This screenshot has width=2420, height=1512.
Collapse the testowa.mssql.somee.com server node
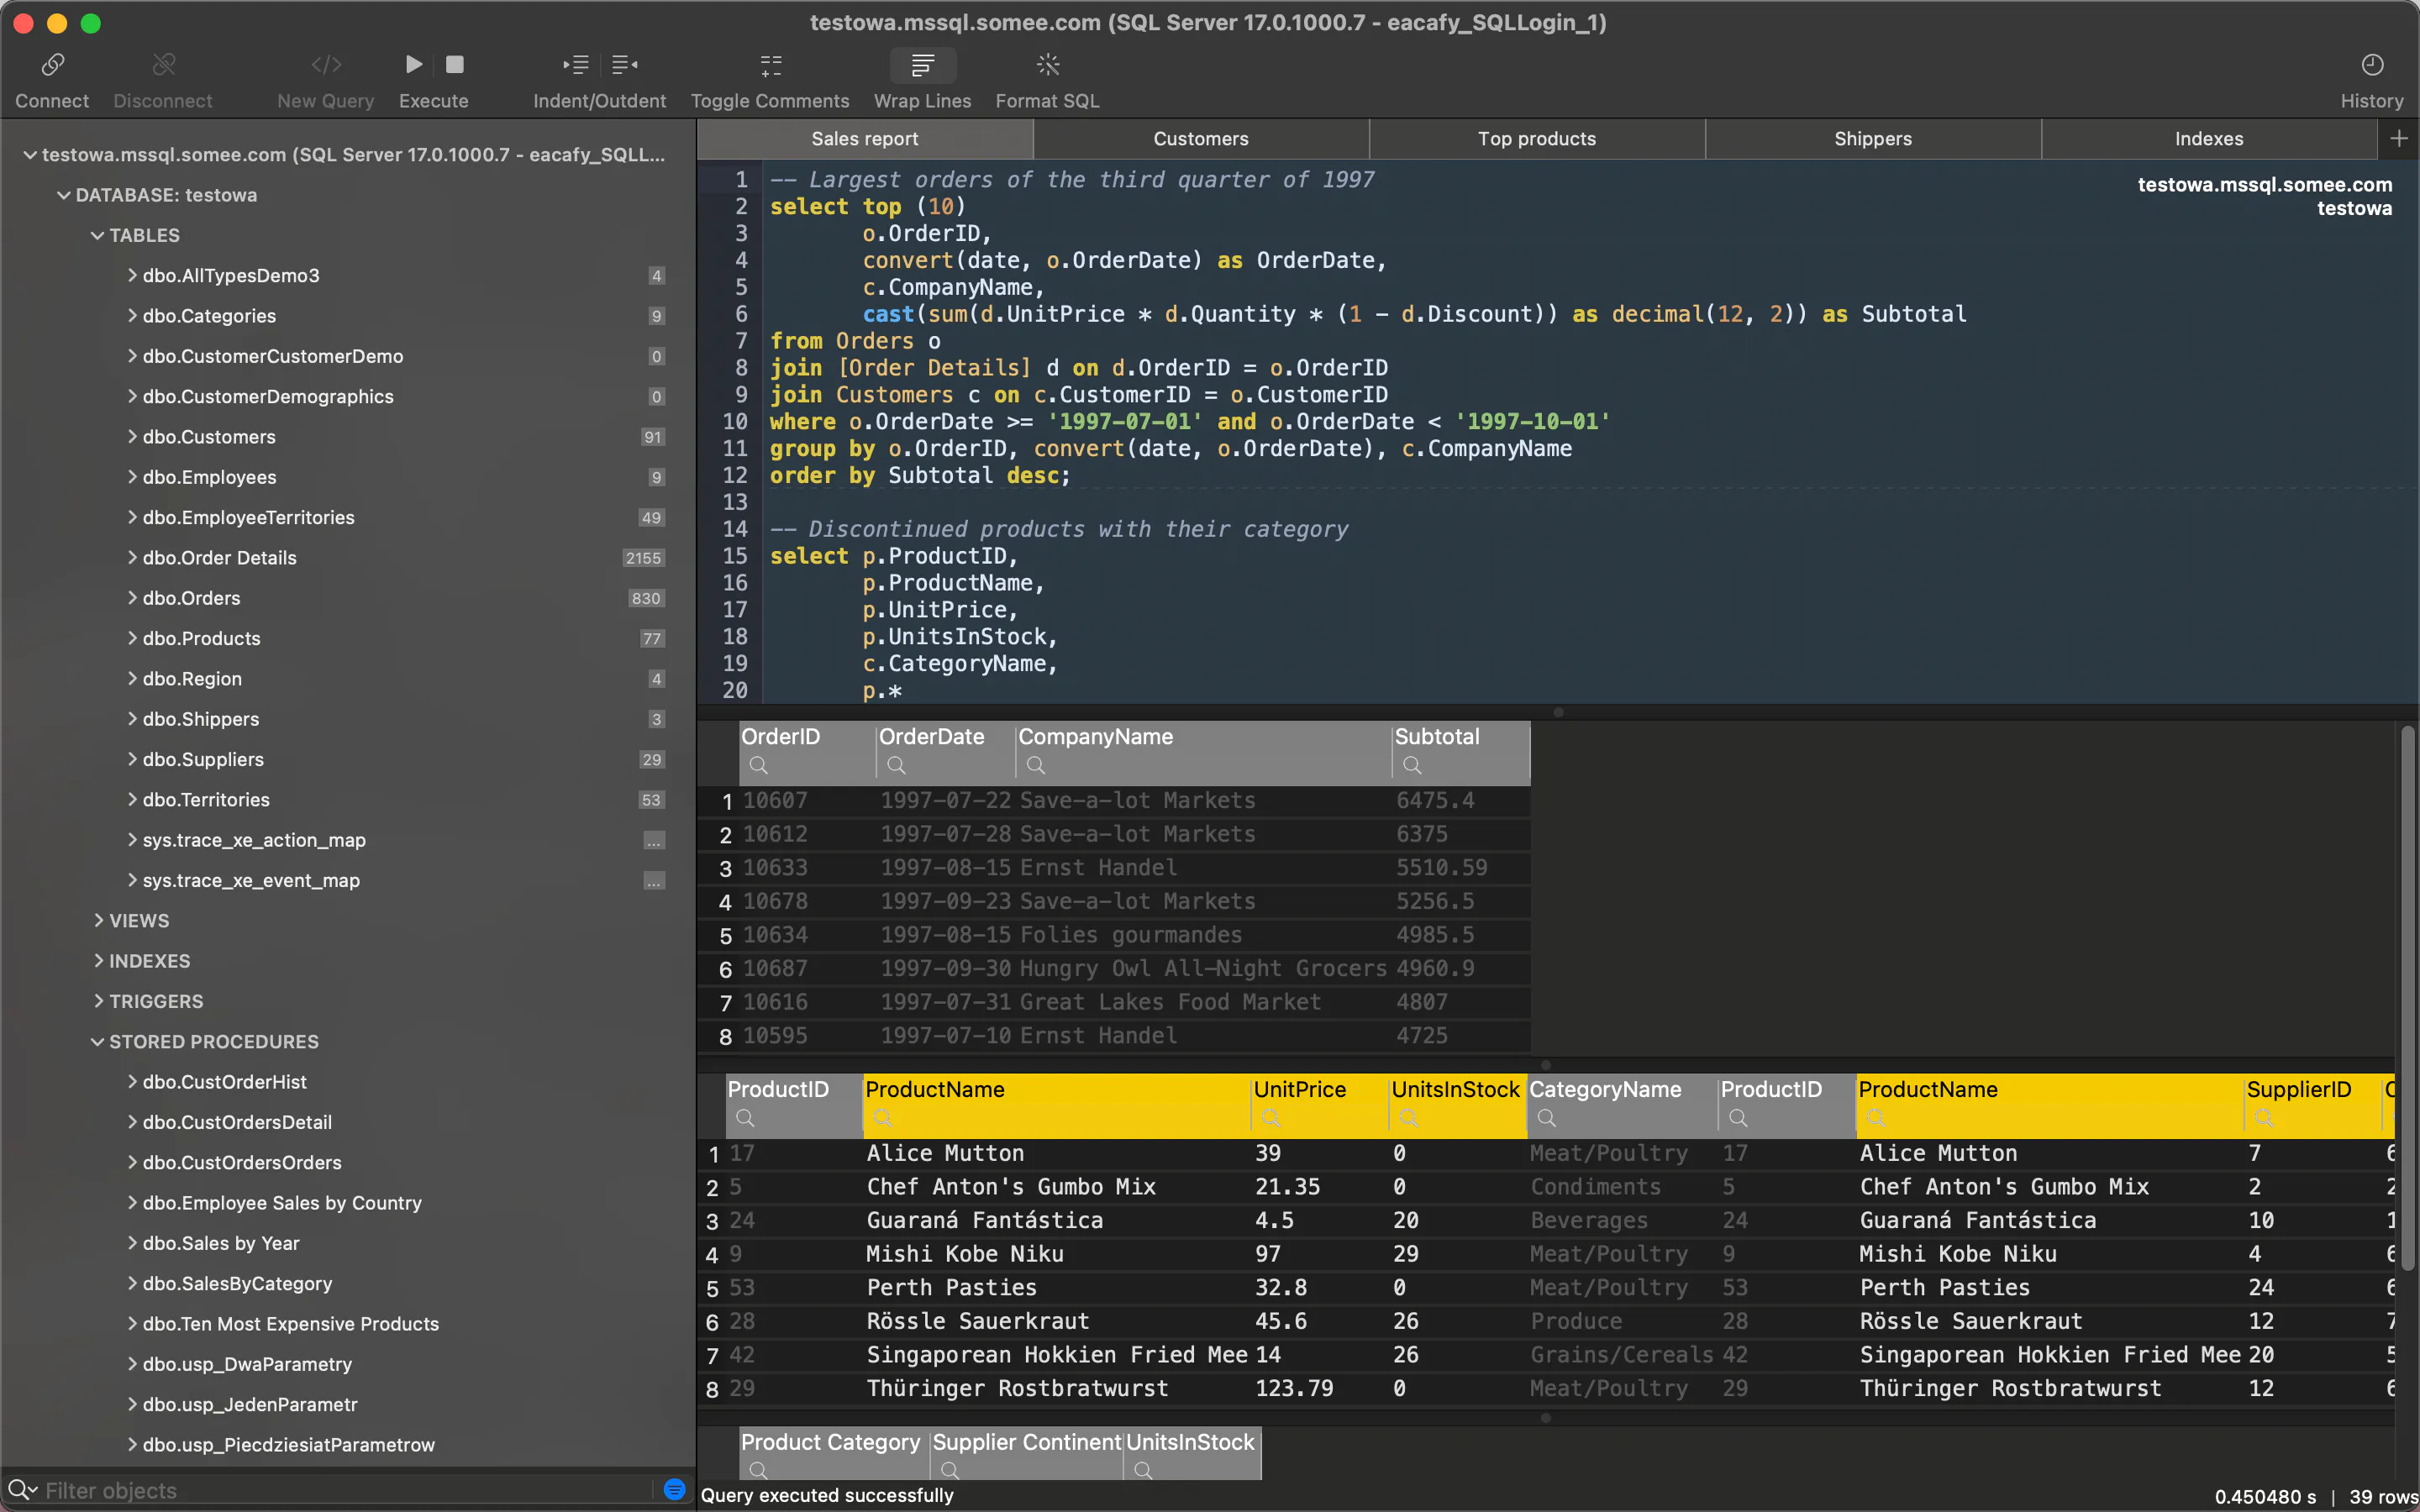tap(30, 155)
